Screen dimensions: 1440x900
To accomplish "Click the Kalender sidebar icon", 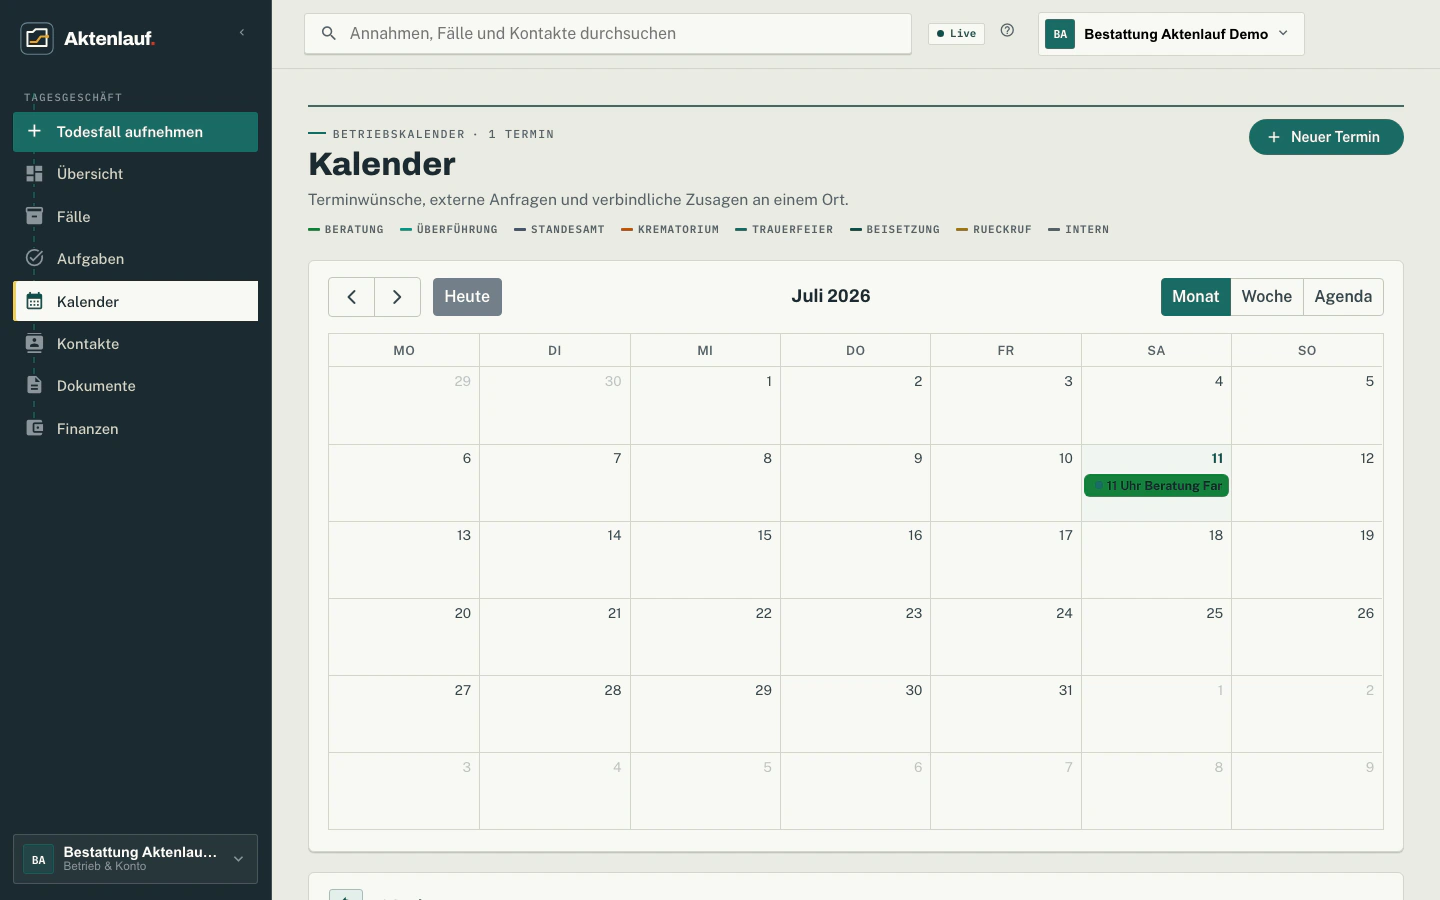I will coord(34,301).
